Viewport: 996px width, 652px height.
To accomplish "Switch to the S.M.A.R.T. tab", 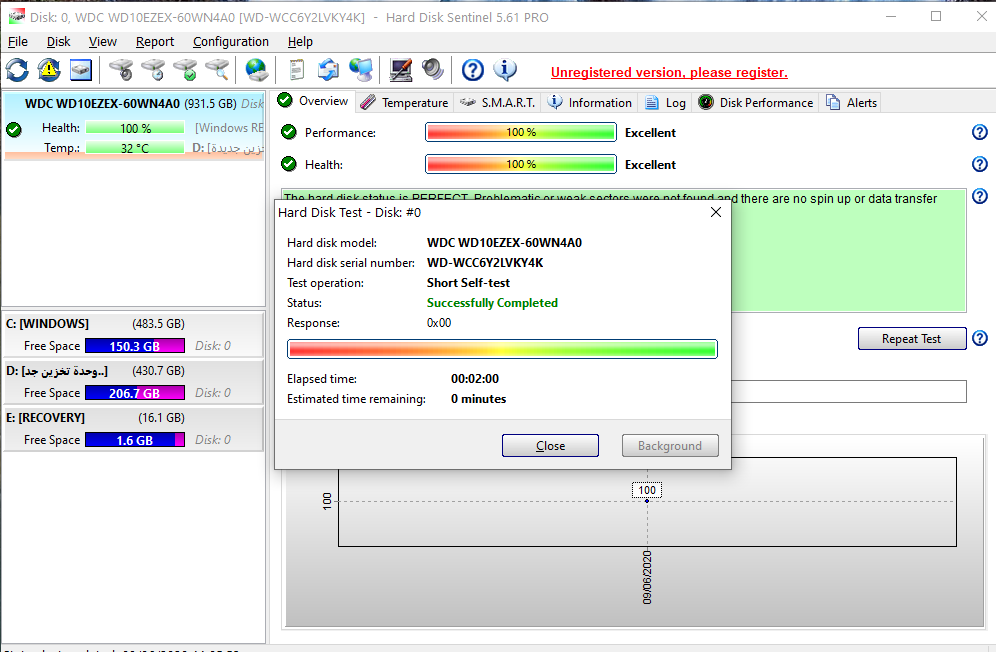I will pyautogui.click(x=498, y=103).
